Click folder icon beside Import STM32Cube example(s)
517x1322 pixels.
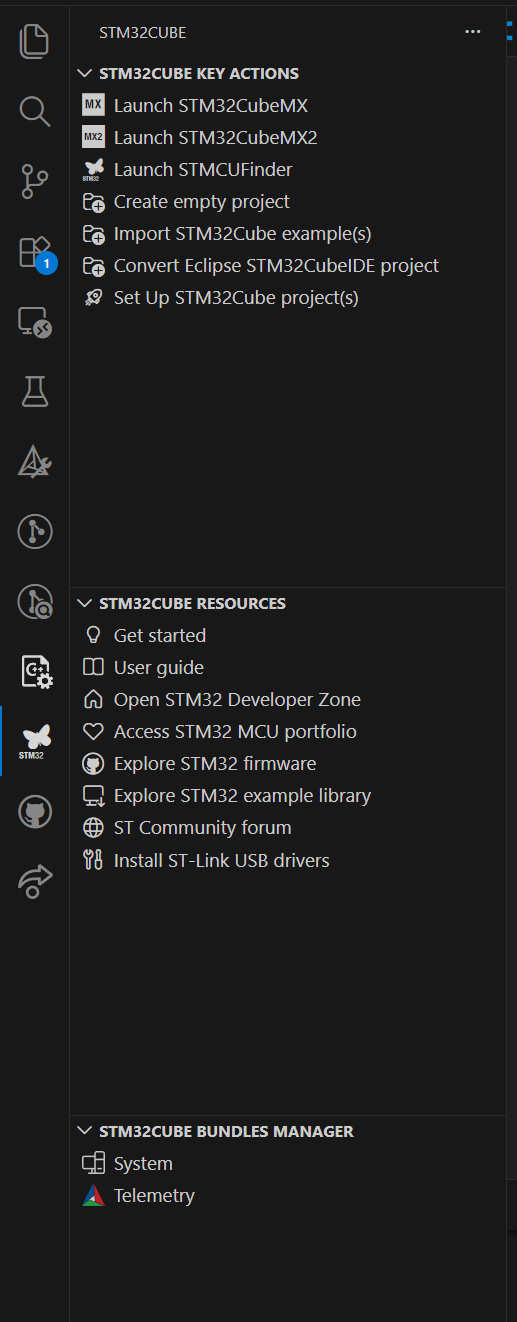tap(93, 234)
